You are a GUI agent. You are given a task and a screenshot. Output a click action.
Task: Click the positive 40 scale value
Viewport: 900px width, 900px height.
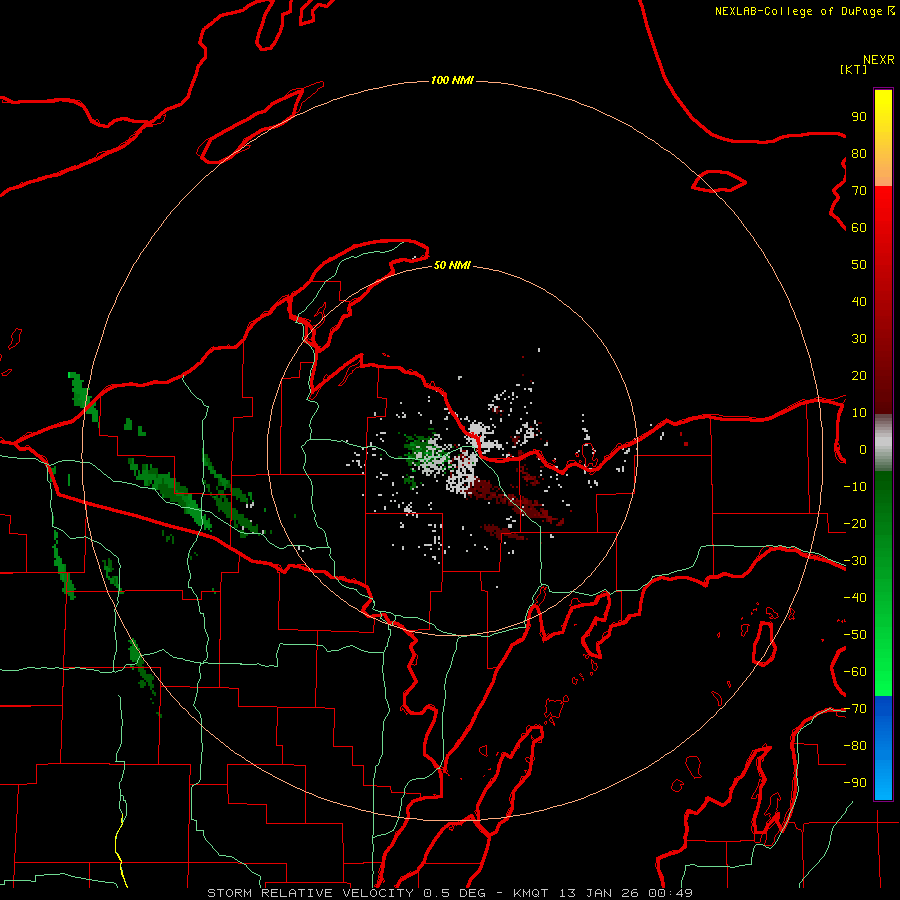859,301
